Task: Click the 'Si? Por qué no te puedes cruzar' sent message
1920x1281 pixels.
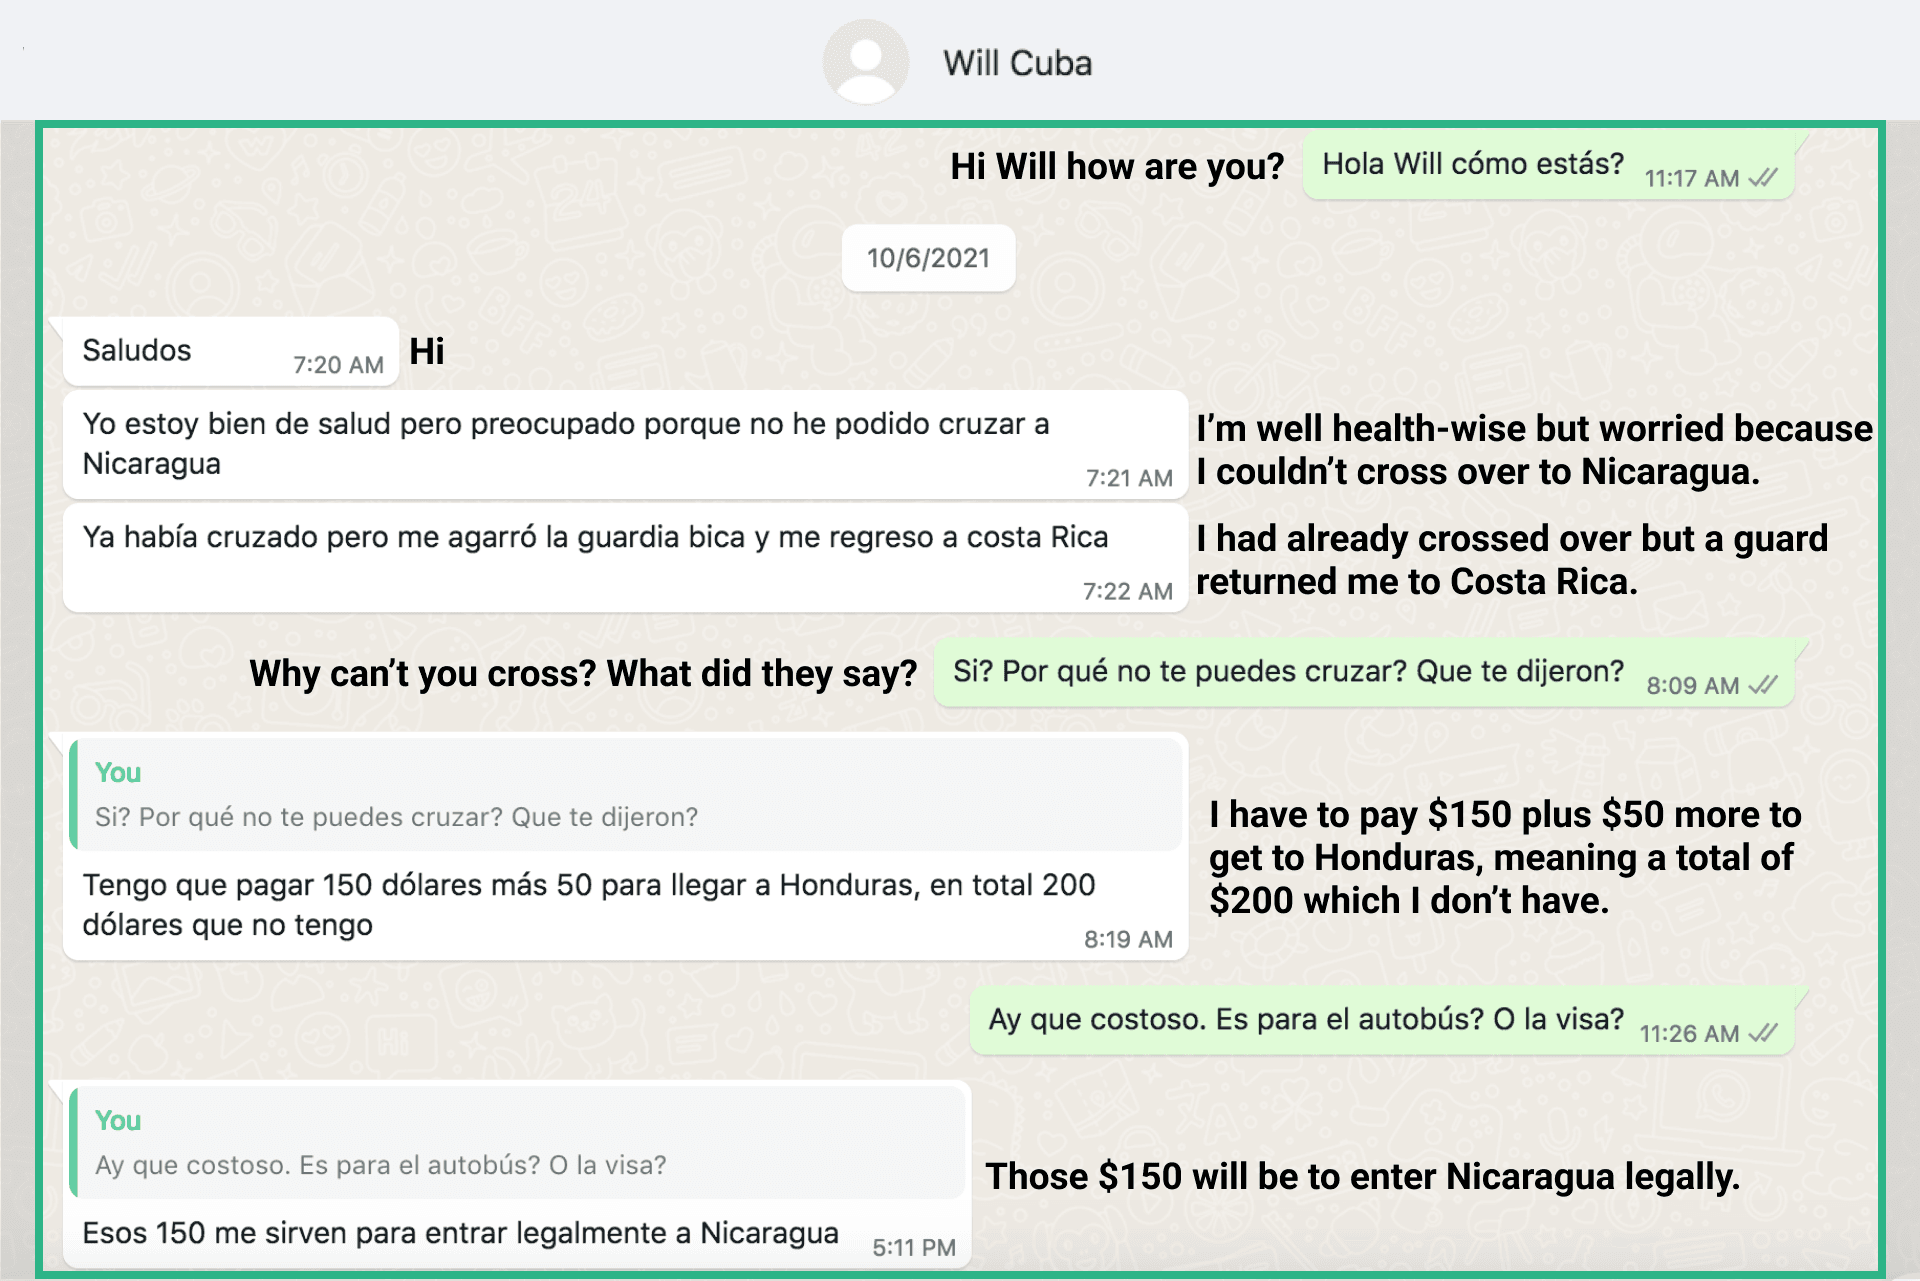Action: pos(1364,672)
